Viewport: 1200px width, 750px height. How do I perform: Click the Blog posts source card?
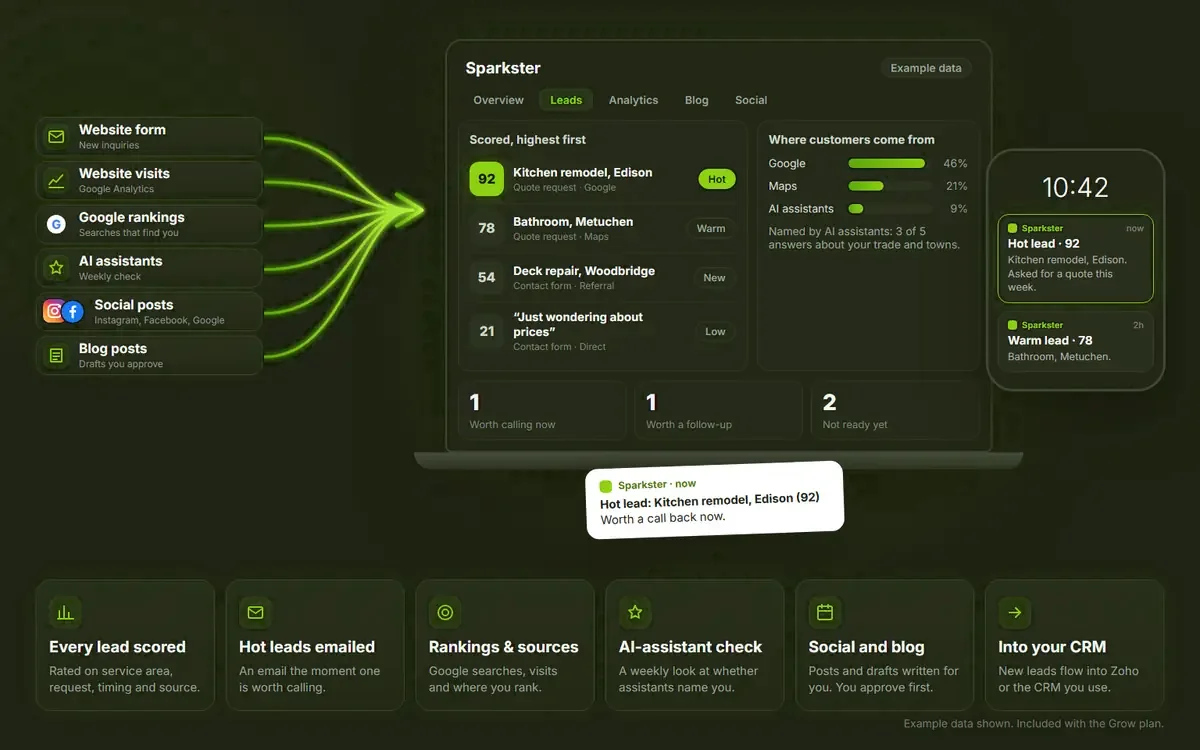coord(149,355)
